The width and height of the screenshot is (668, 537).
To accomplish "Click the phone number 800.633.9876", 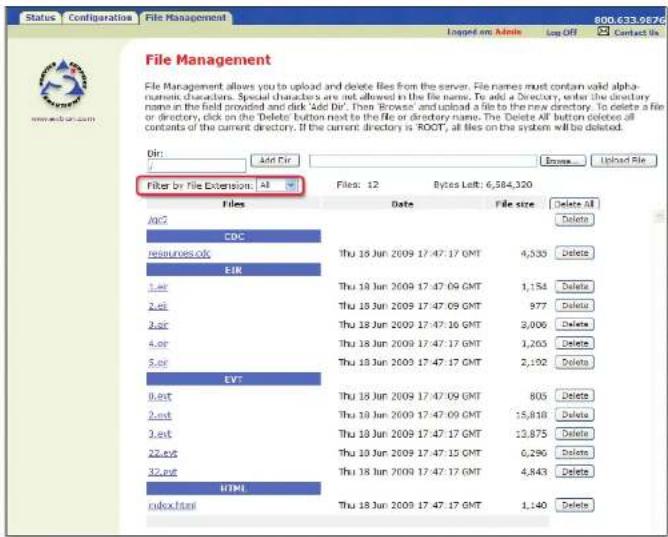I will [629, 20].
